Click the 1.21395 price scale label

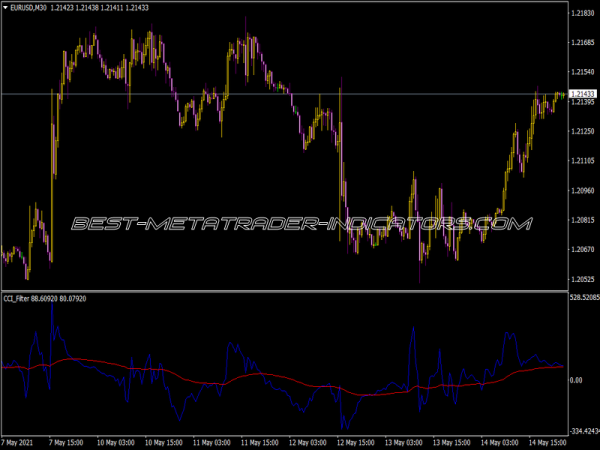[x=582, y=103]
